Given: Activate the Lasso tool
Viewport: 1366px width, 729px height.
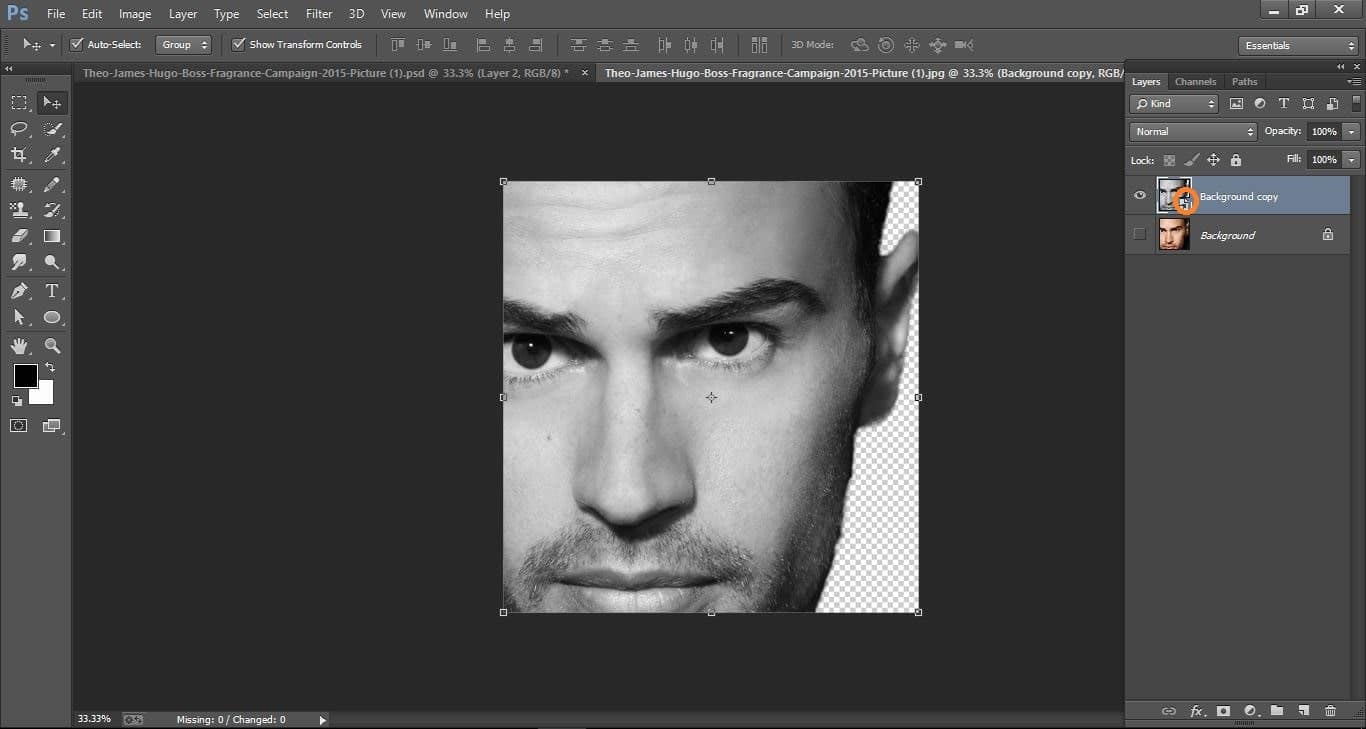Looking at the screenshot, I should click(18, 128).
